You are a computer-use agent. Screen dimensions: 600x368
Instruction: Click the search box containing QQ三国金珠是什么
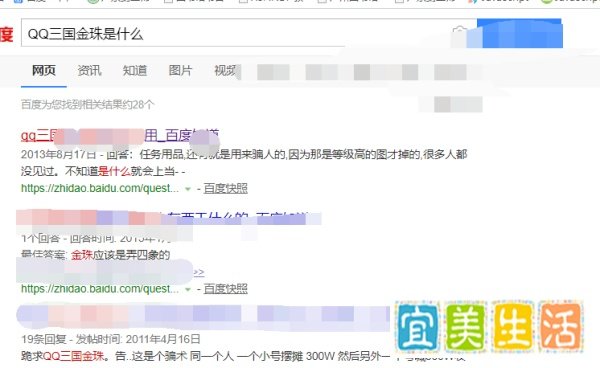pyautogui.click(x=249, y=34)
